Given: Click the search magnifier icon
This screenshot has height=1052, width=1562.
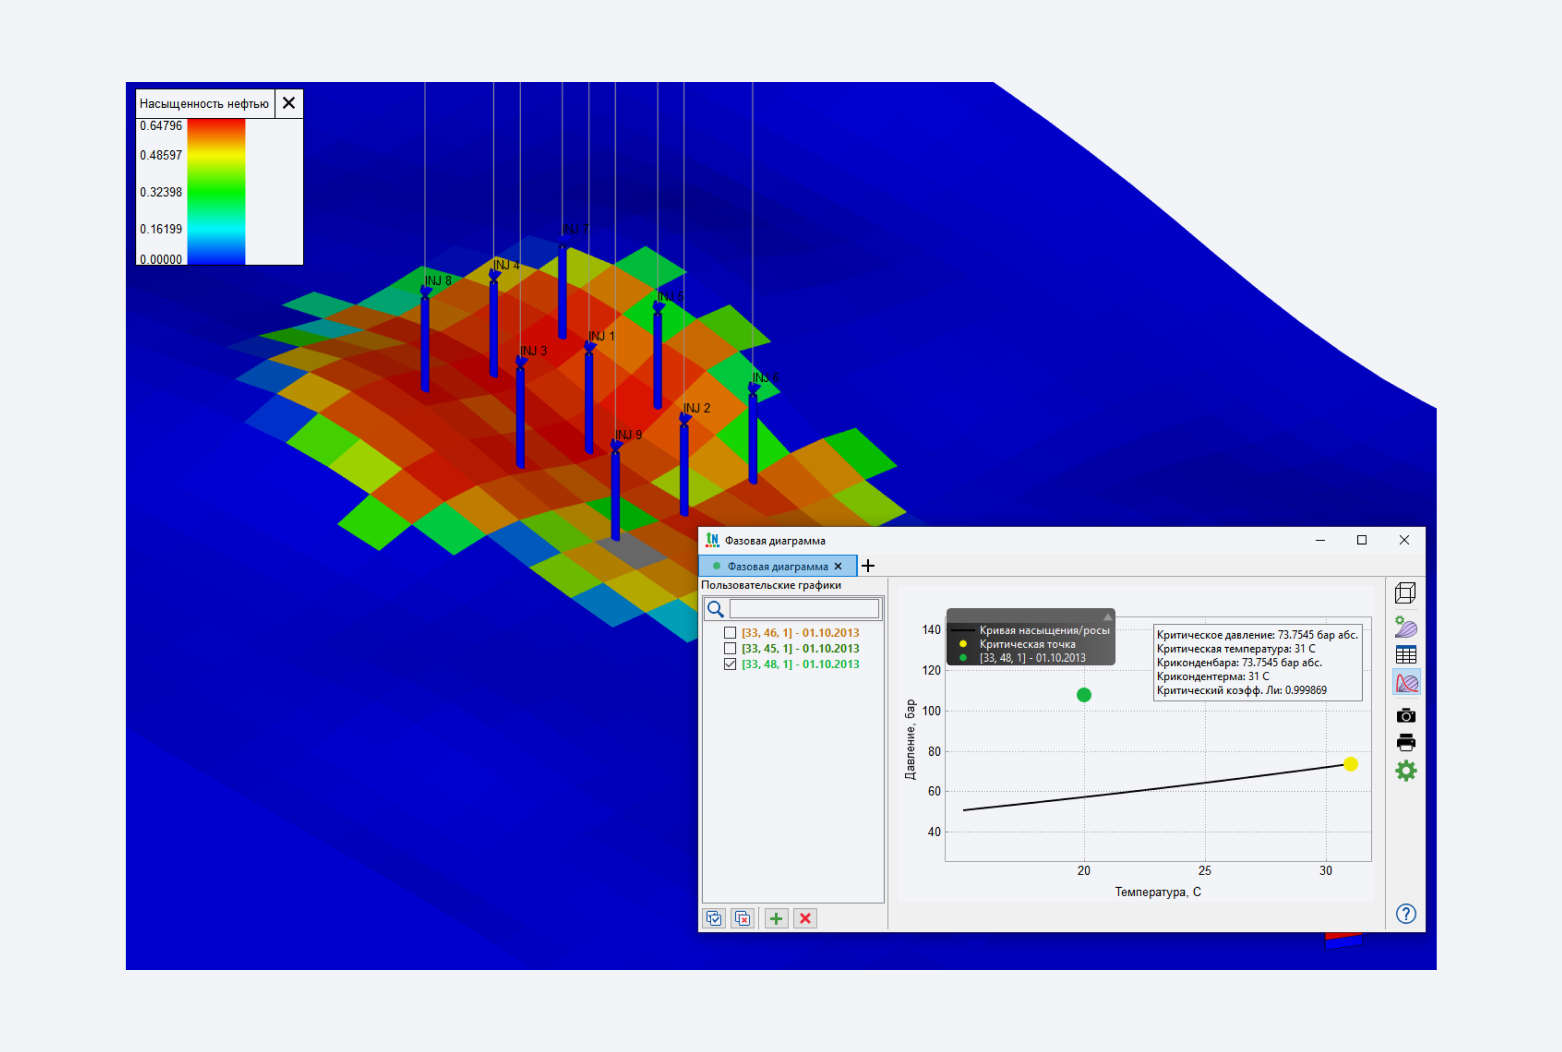Looking at the screenshot, I should pyautogui.click(x=716, y=609).
